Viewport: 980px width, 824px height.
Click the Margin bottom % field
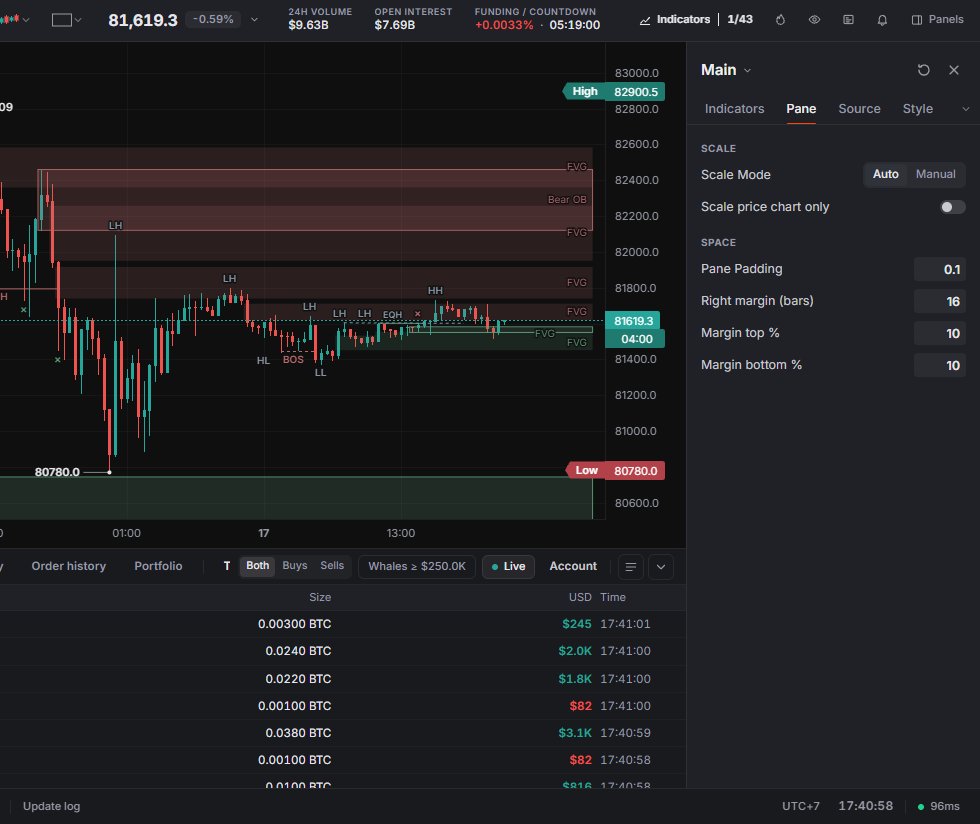(939, 365)
